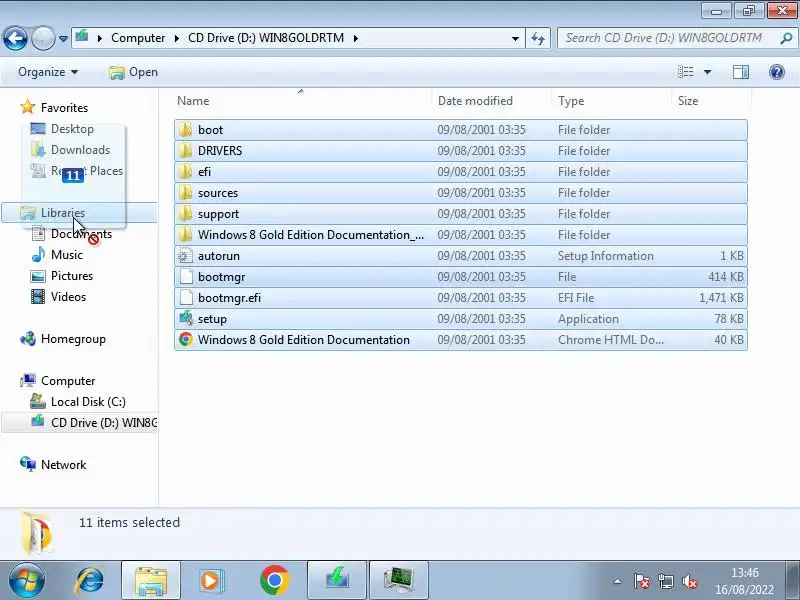Screen dimensions: 800x600
Task: Expand the arrow after Computer breadcrumb
Action: click(177, 38)
